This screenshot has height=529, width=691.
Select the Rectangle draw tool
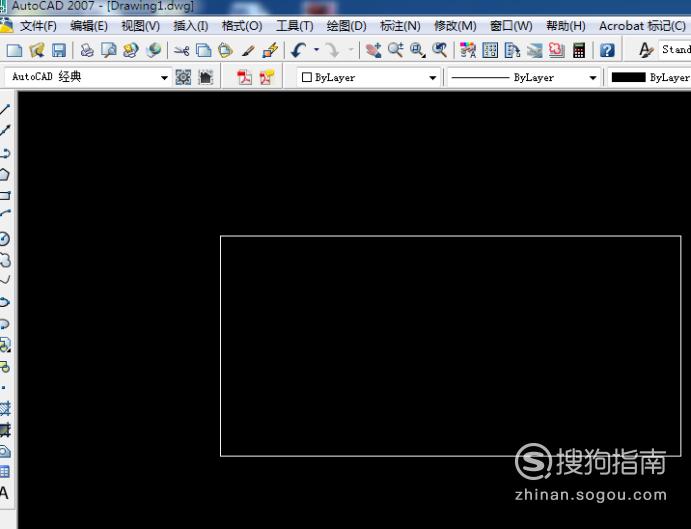[x=5, y=195]
